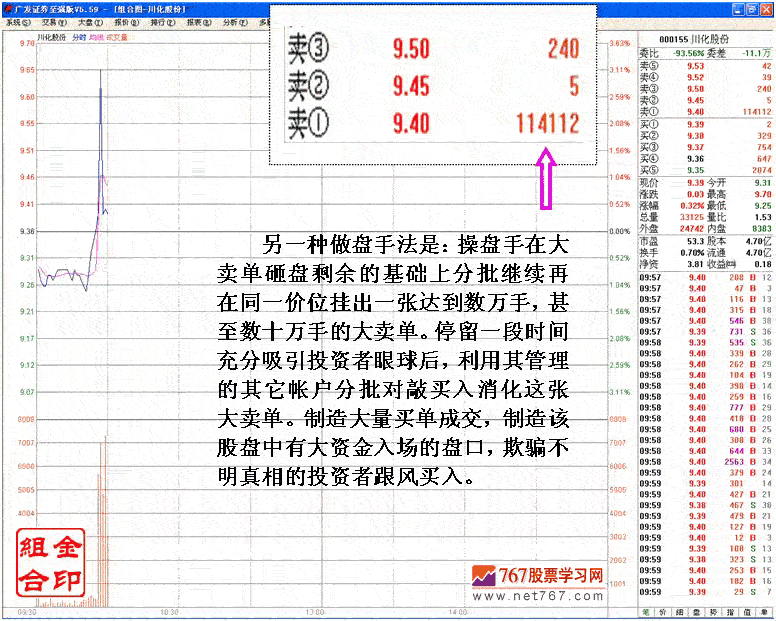Toggle the 分时 line in chart legend

click(79, 36)
